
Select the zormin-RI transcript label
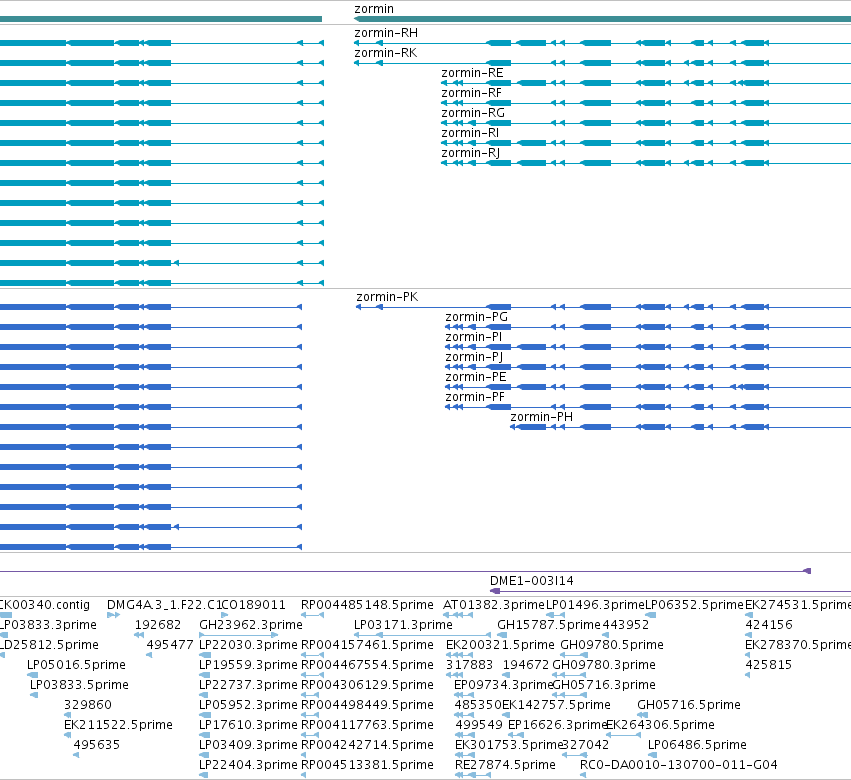[x=470, y=133]
